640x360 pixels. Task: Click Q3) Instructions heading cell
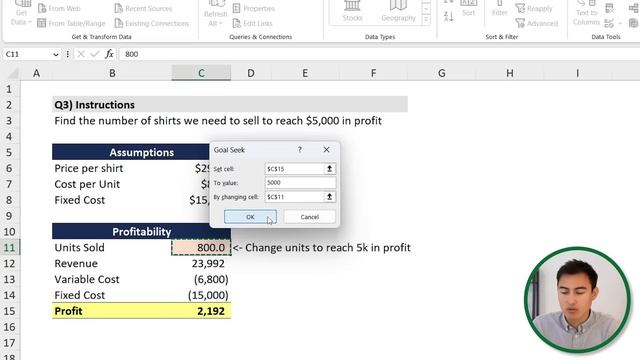coord(230,104)
